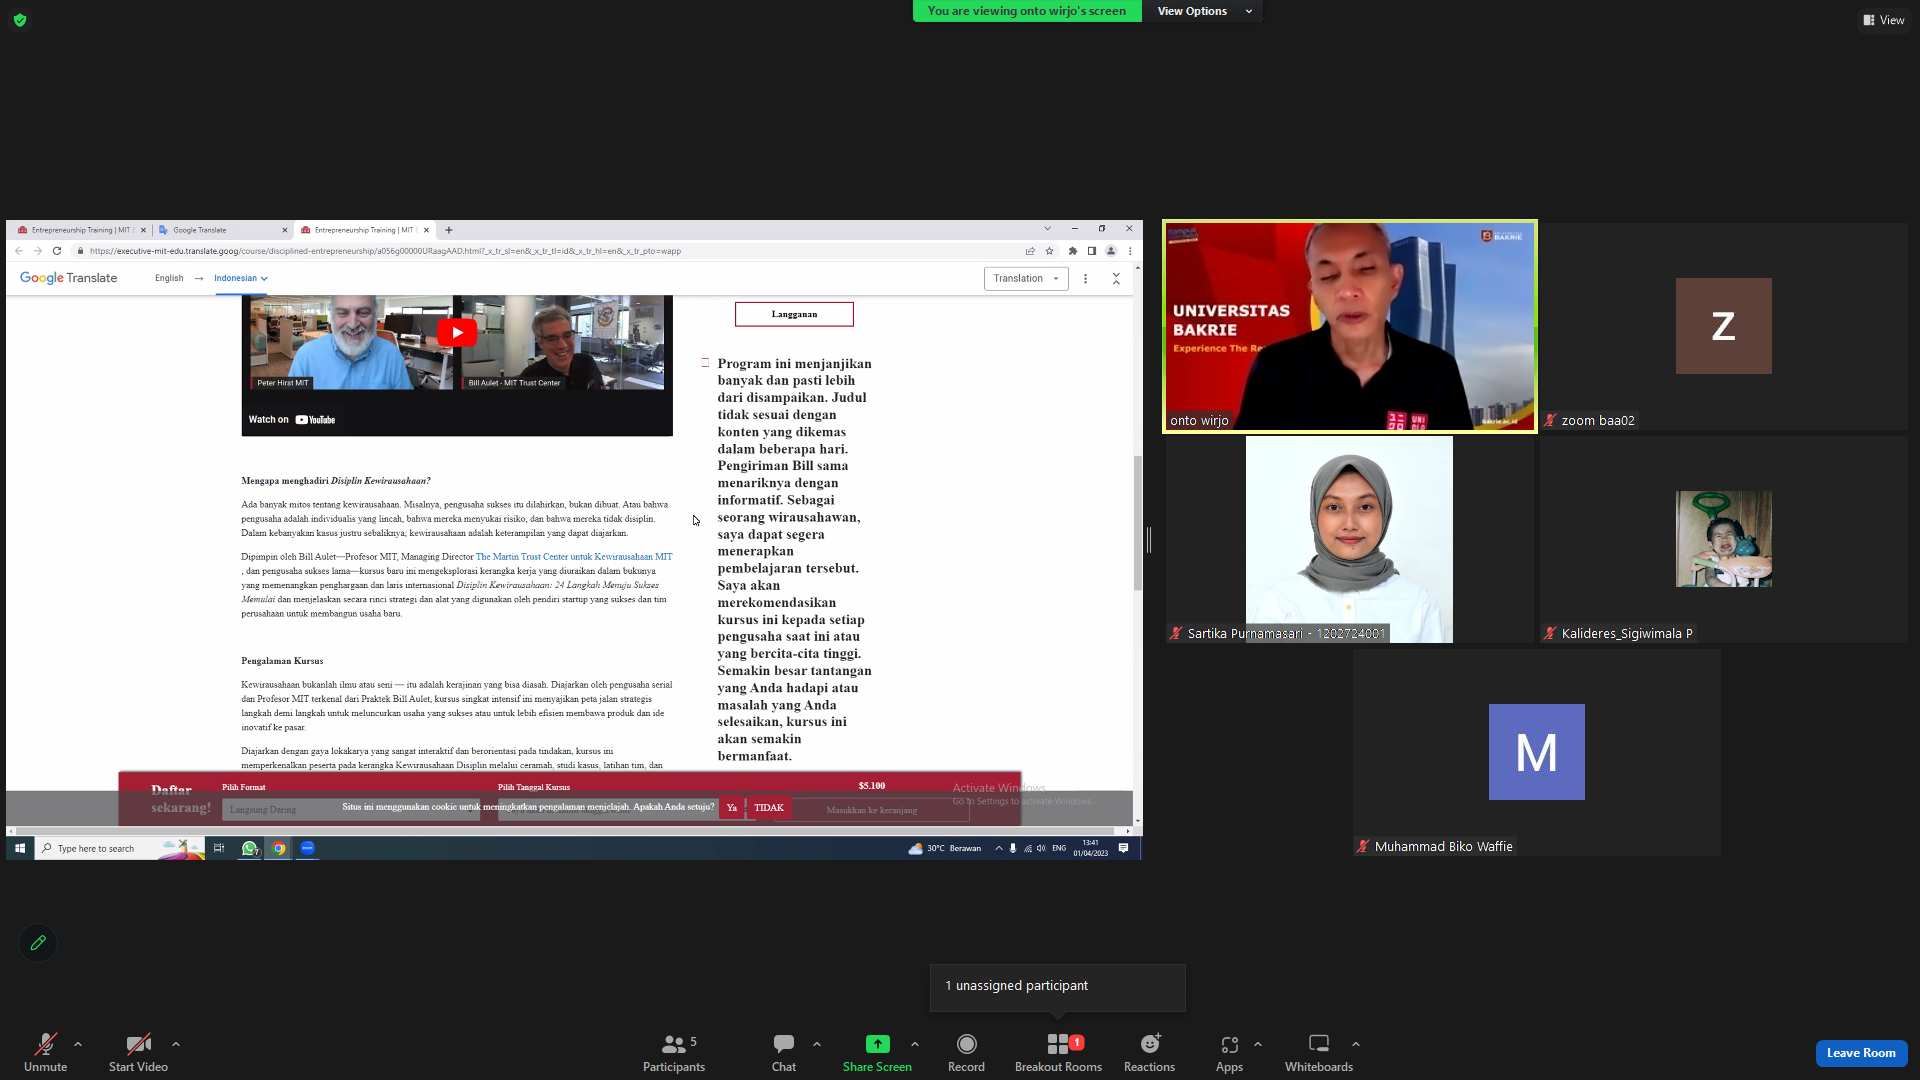The width and height of the screenshot is (1920, 1080).
Task: Select Muhammad Biko Waffie's participant tile
Action: (1537, 752)
